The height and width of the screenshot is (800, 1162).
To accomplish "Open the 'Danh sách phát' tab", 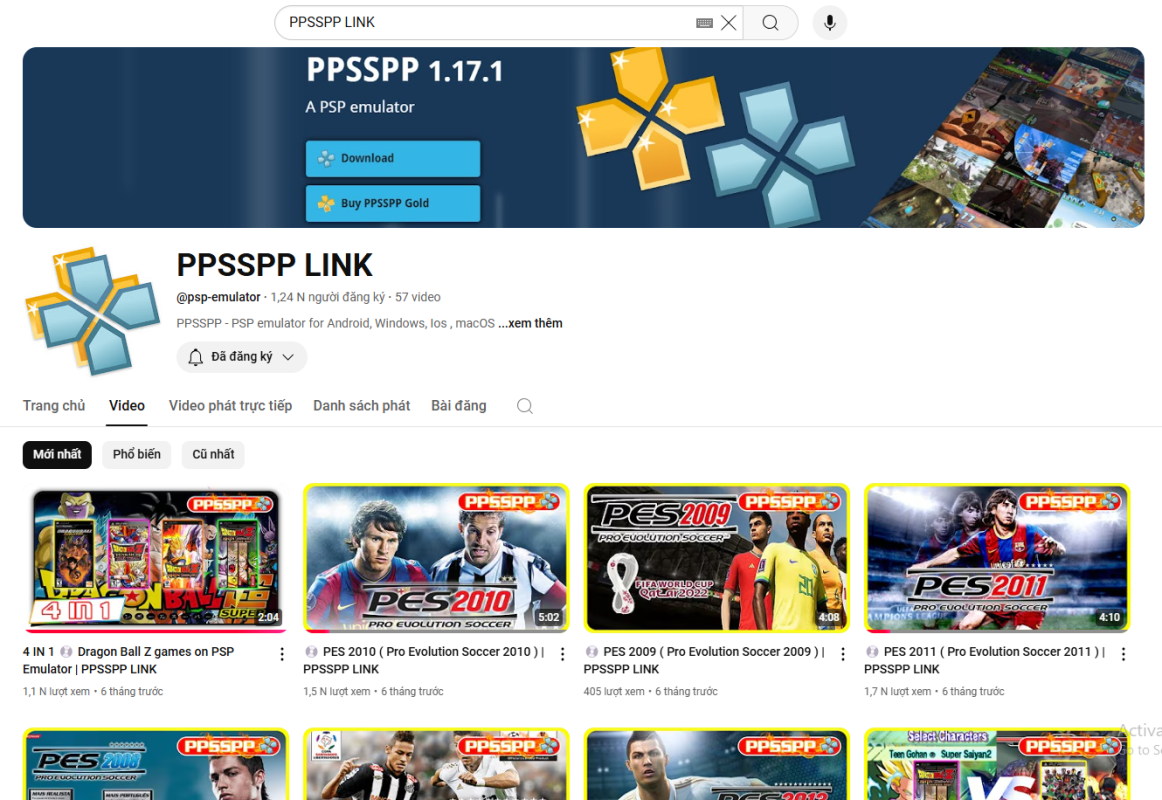I will (x=361, y=406).
